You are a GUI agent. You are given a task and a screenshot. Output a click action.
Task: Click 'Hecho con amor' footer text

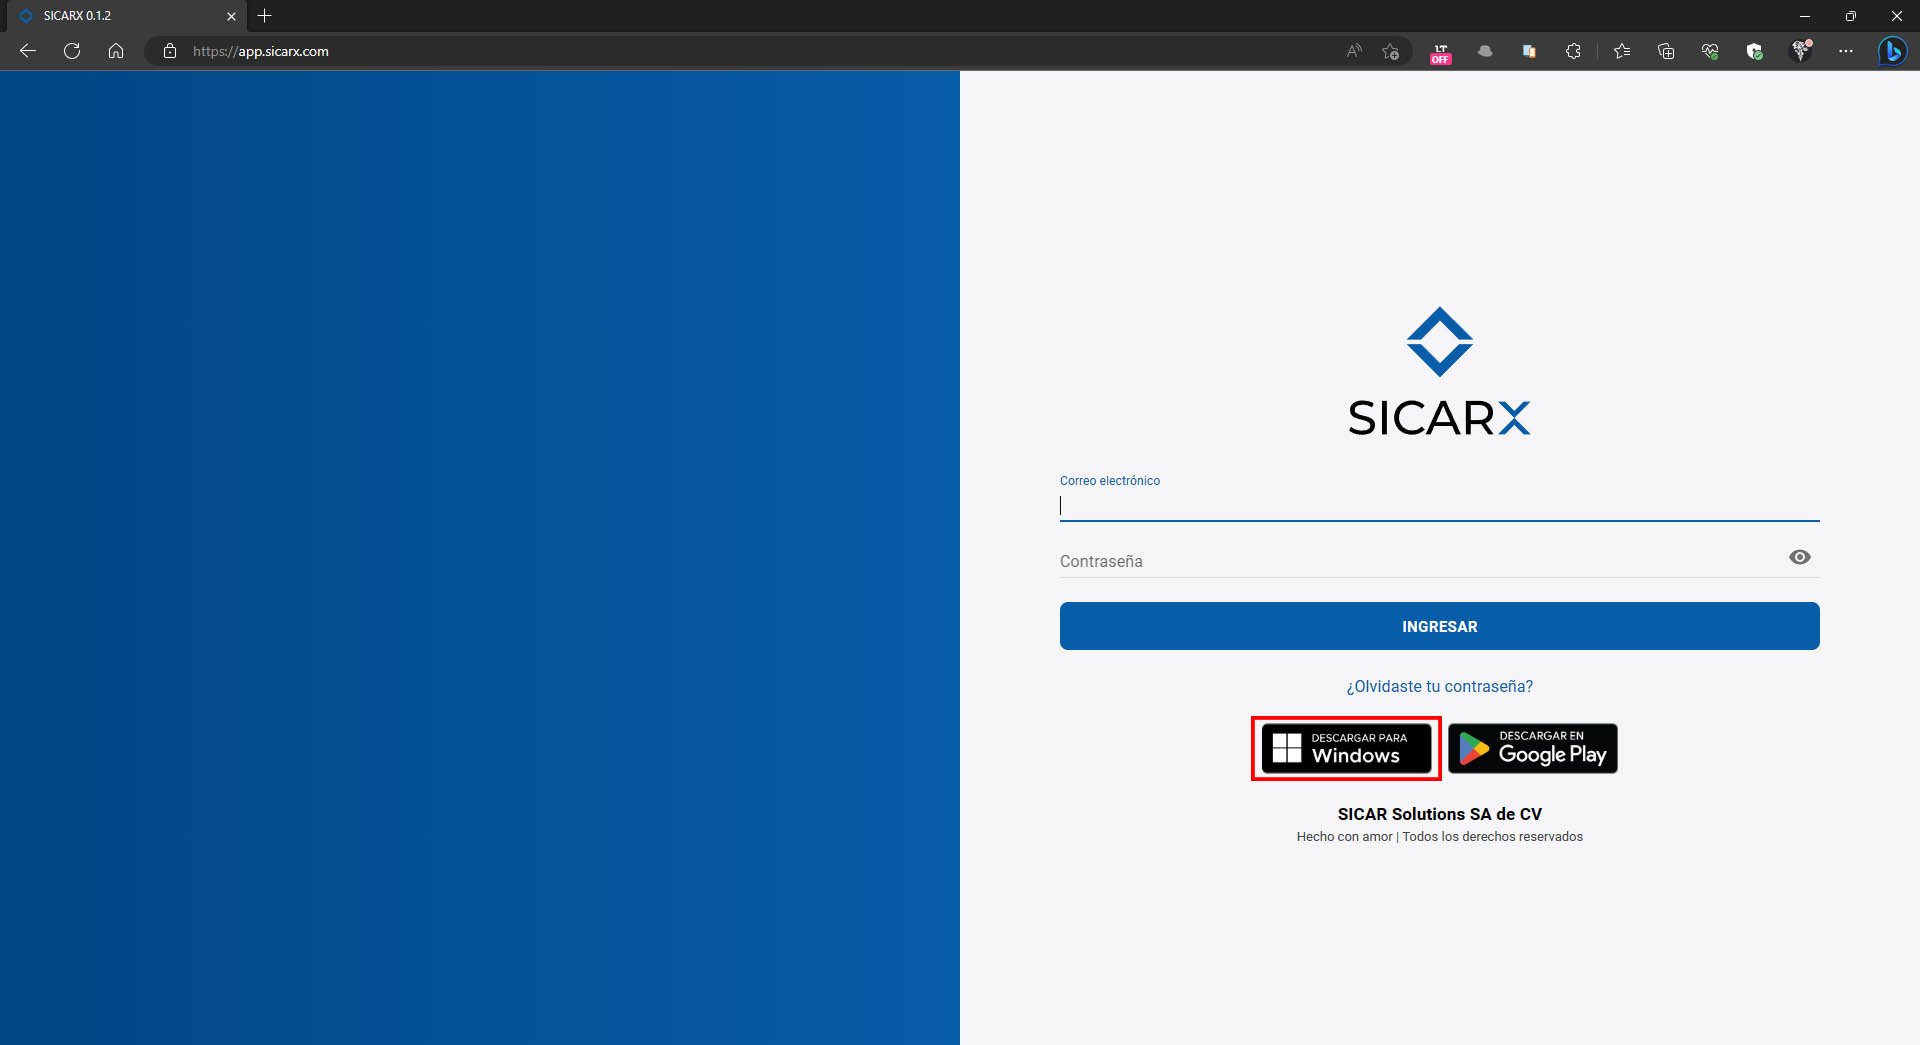point(1344,836)
